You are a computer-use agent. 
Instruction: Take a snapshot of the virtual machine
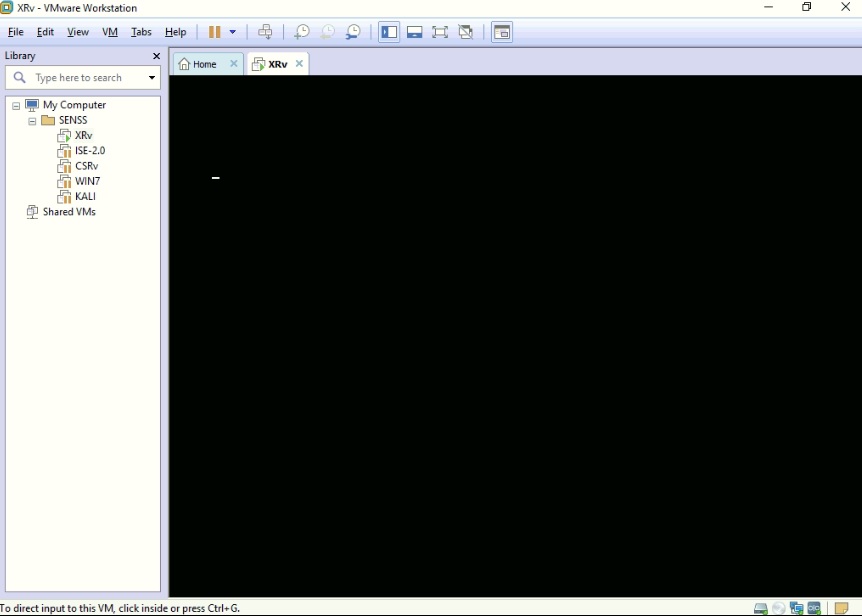301,31
